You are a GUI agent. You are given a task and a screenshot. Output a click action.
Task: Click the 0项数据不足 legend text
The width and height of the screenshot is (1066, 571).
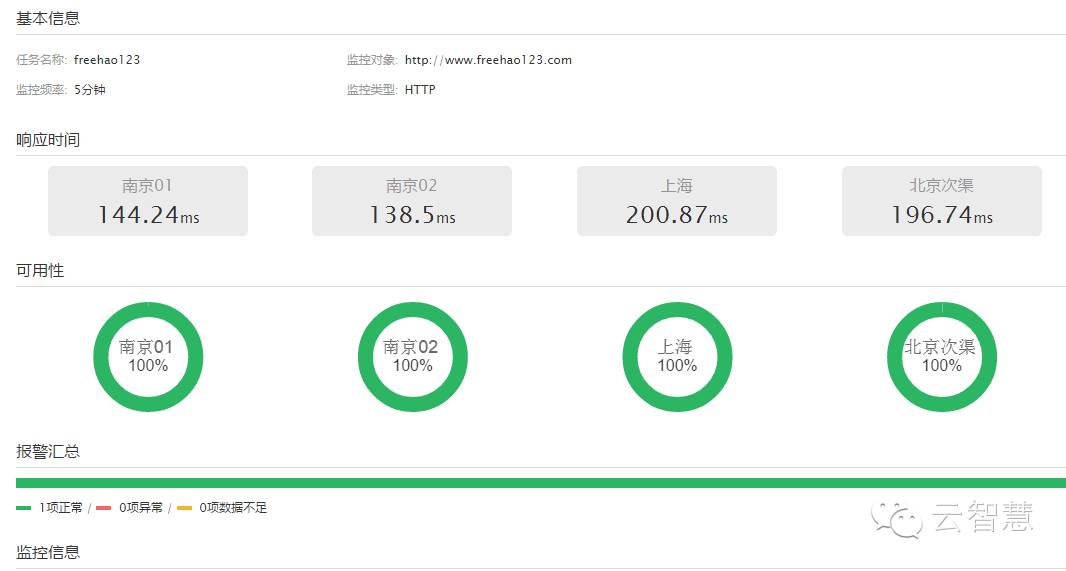[x=233, y=508]
